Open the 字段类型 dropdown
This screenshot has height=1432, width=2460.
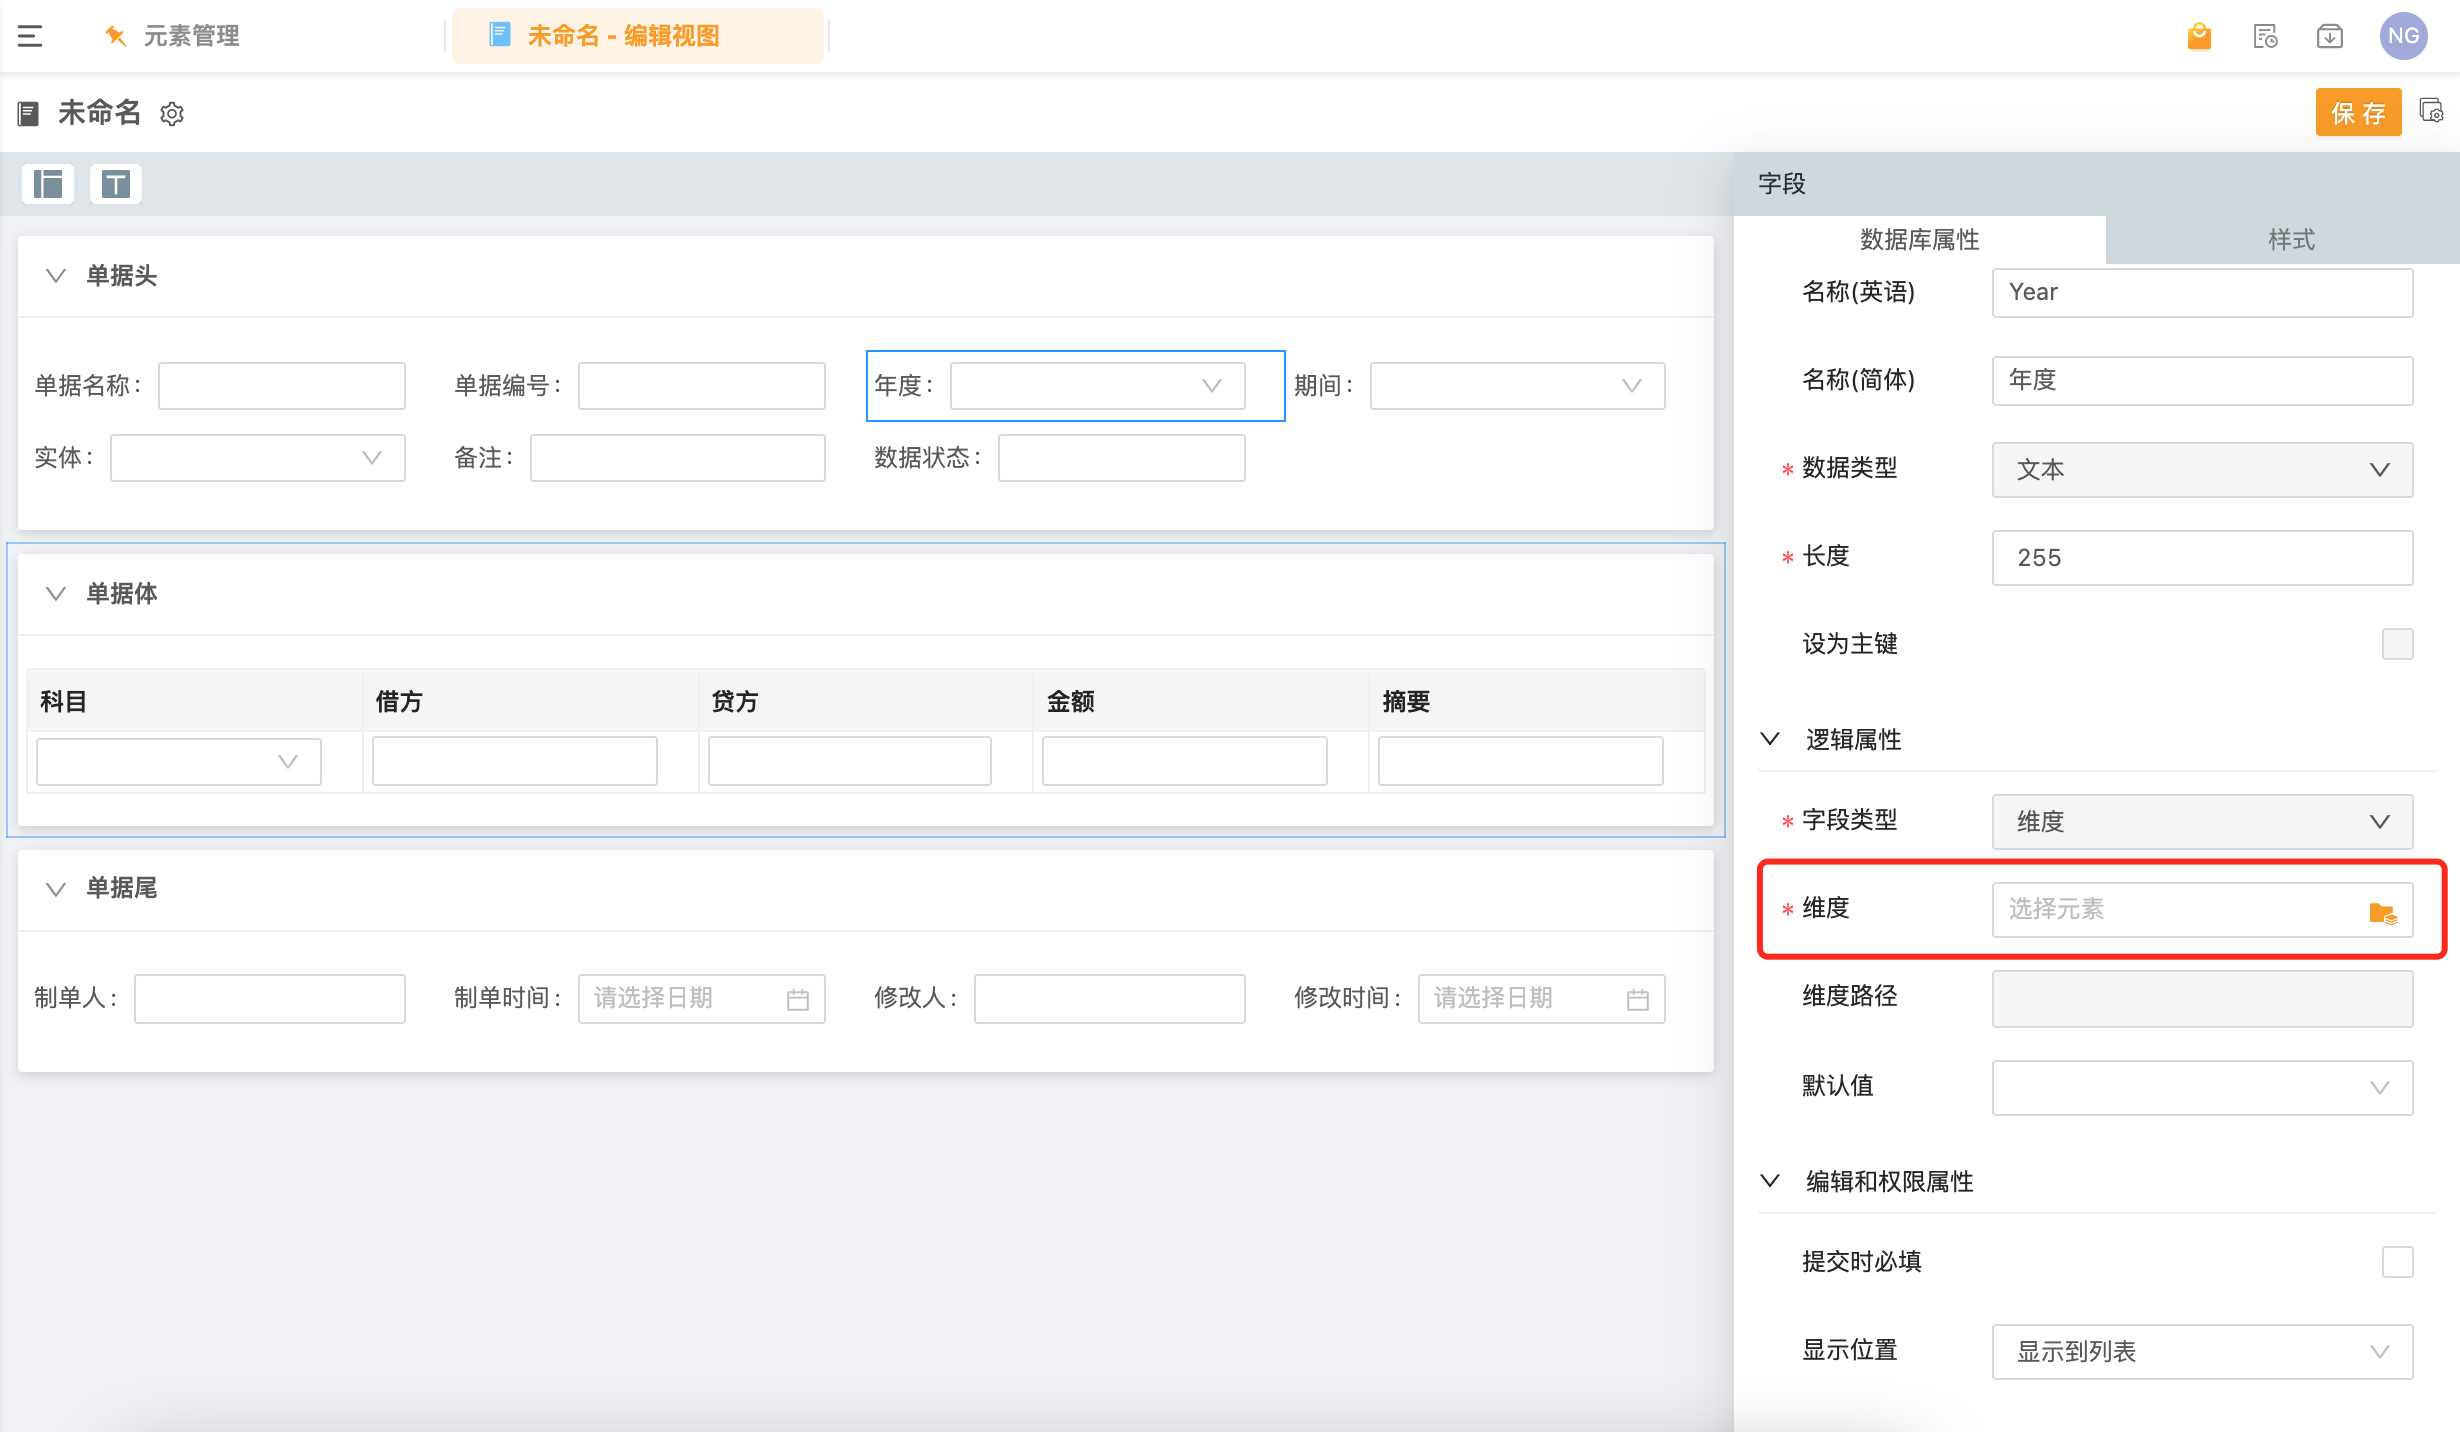tap(2202, 822)
